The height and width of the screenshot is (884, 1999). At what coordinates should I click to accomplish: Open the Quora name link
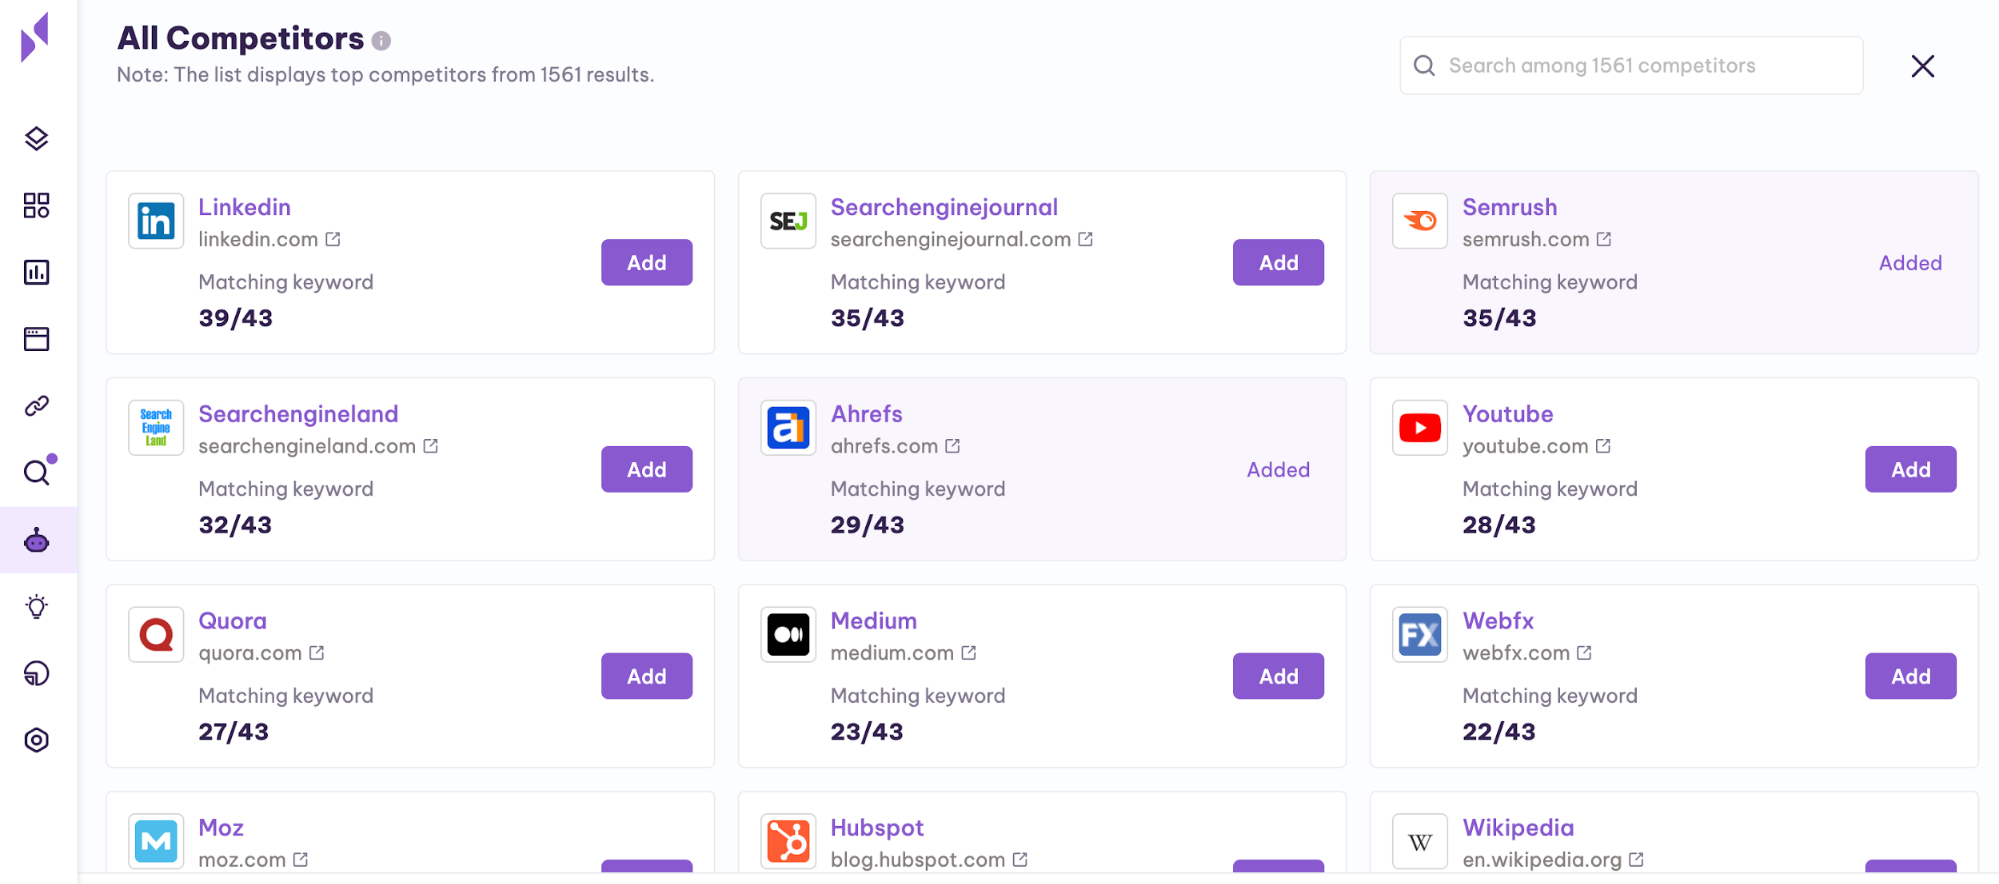pyautogui.click(x=233, y=621)
